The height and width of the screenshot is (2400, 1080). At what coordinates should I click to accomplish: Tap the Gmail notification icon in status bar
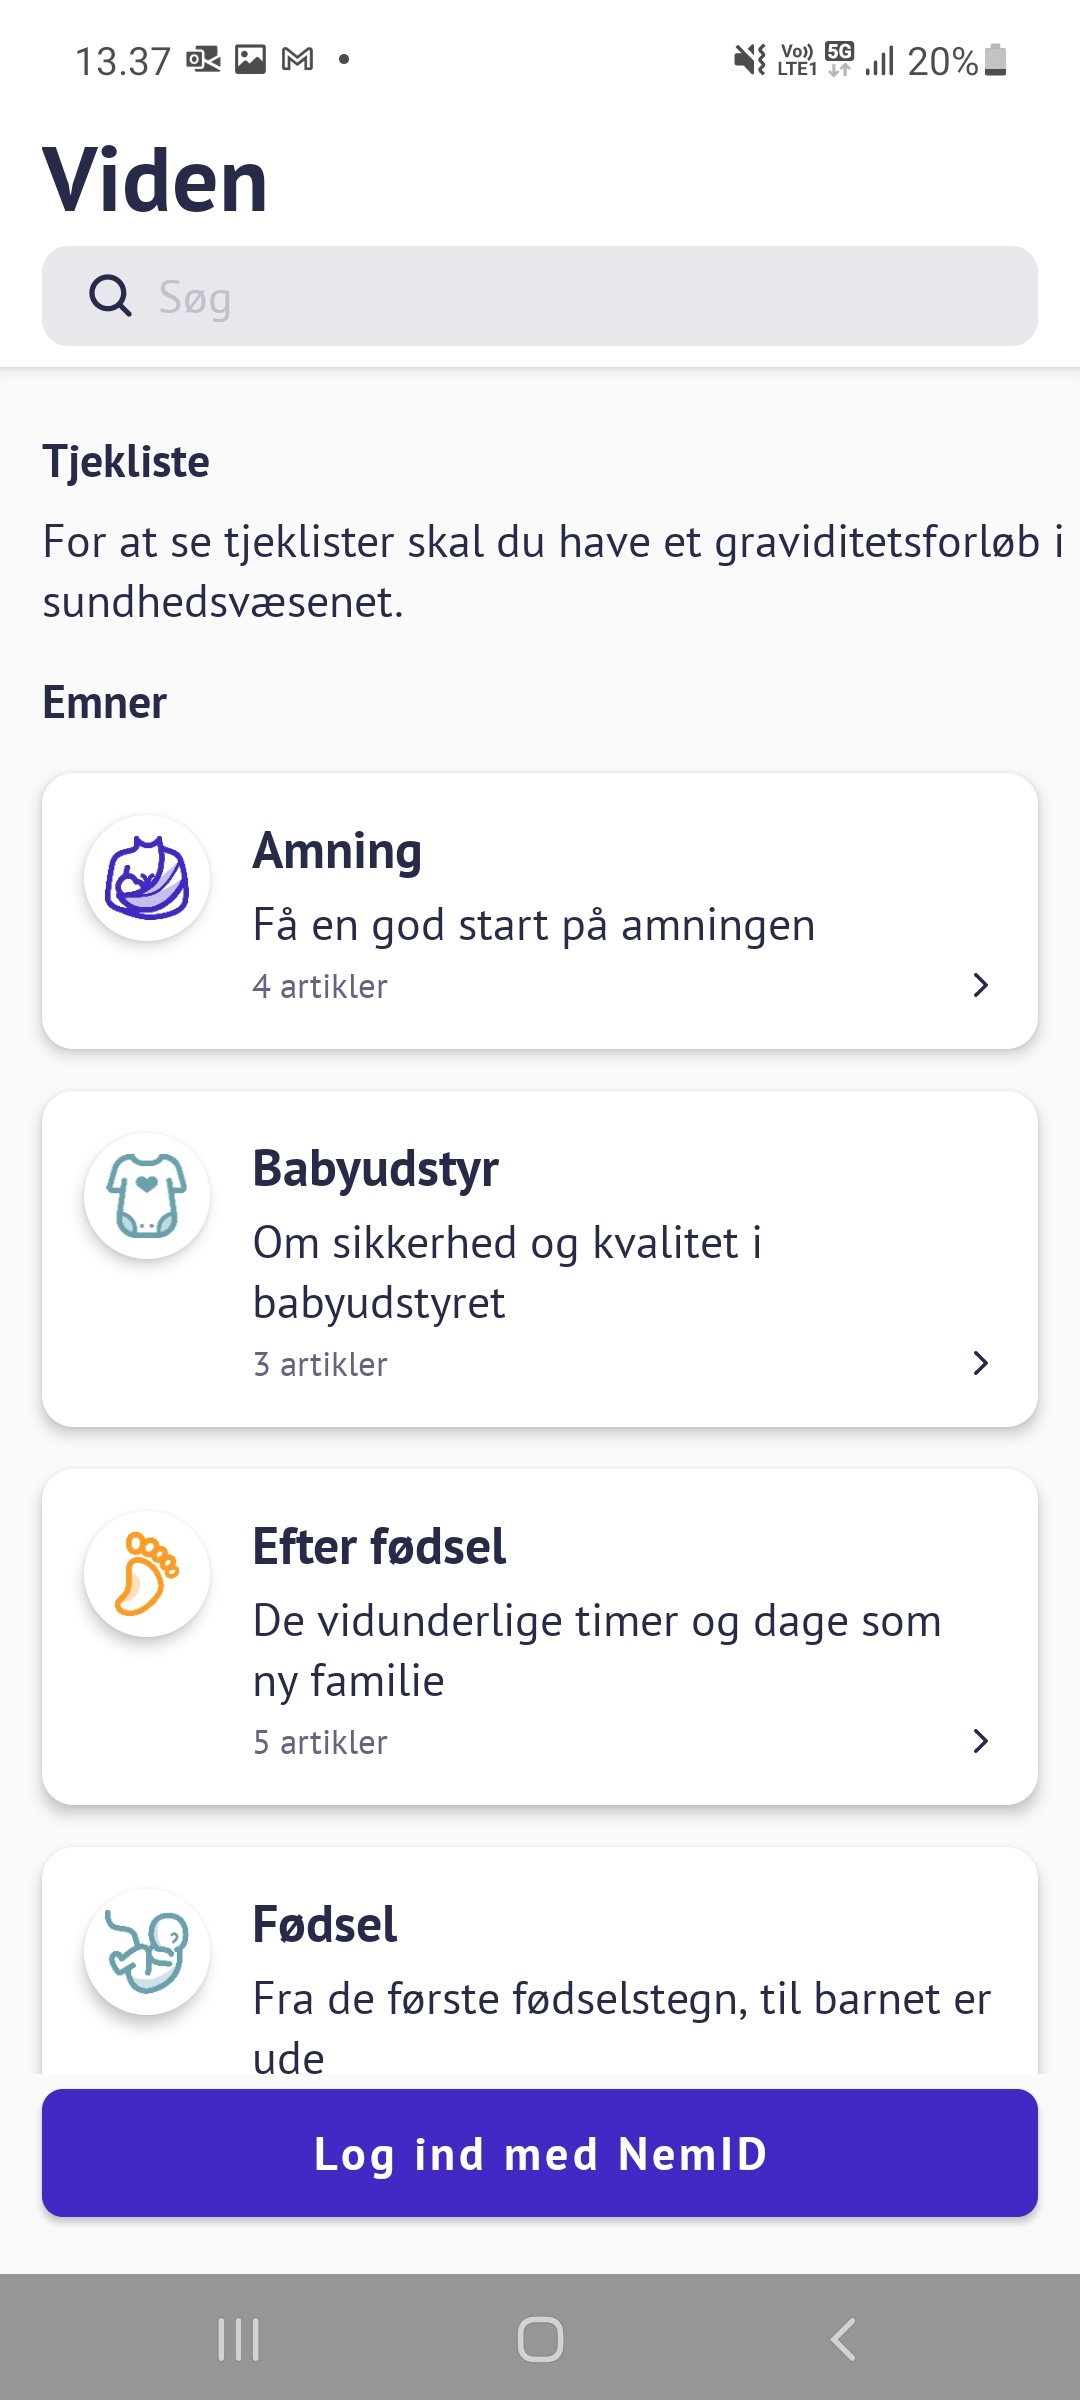point(298,60)
